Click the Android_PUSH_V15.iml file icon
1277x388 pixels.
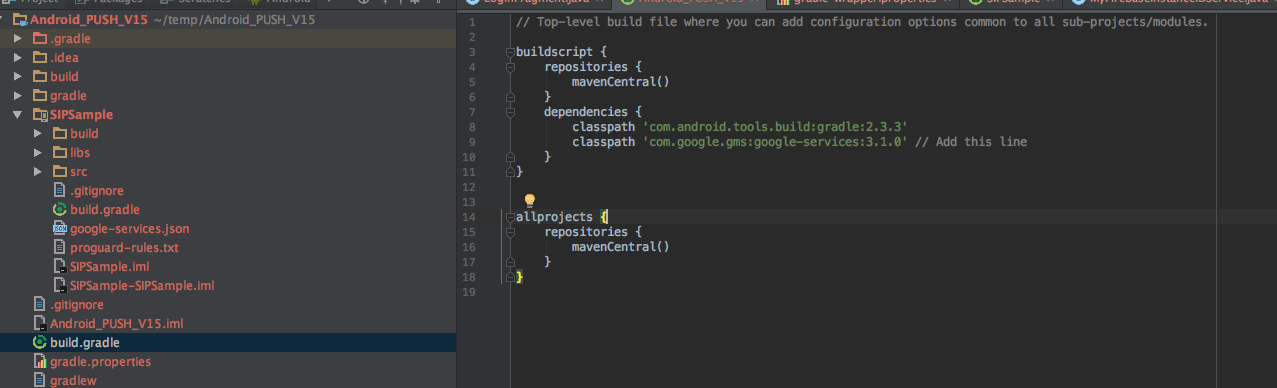[x=40, y=323]
